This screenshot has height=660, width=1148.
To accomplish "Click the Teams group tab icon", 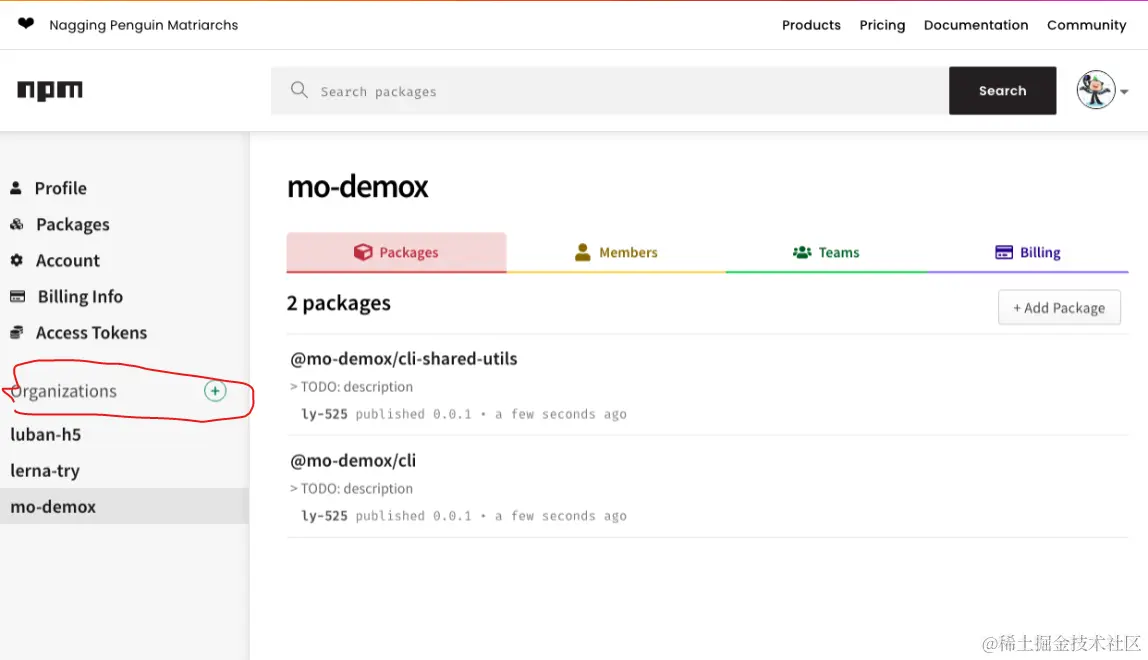I will [802, 252].
